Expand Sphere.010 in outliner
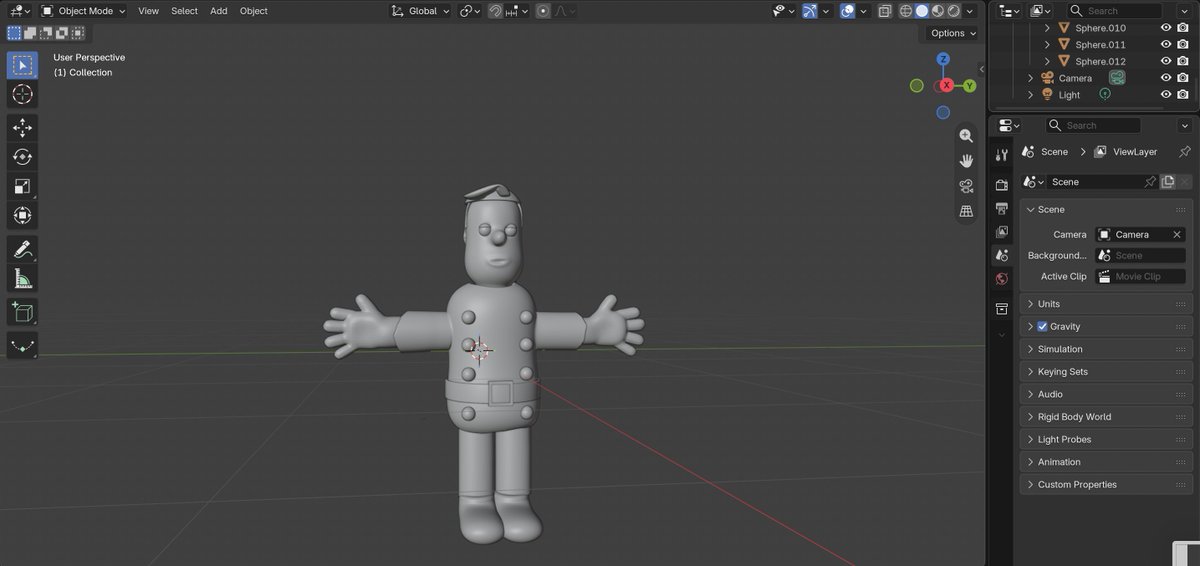The width and height of the screenshot is (1200, 566). [x=1047, y=28]
